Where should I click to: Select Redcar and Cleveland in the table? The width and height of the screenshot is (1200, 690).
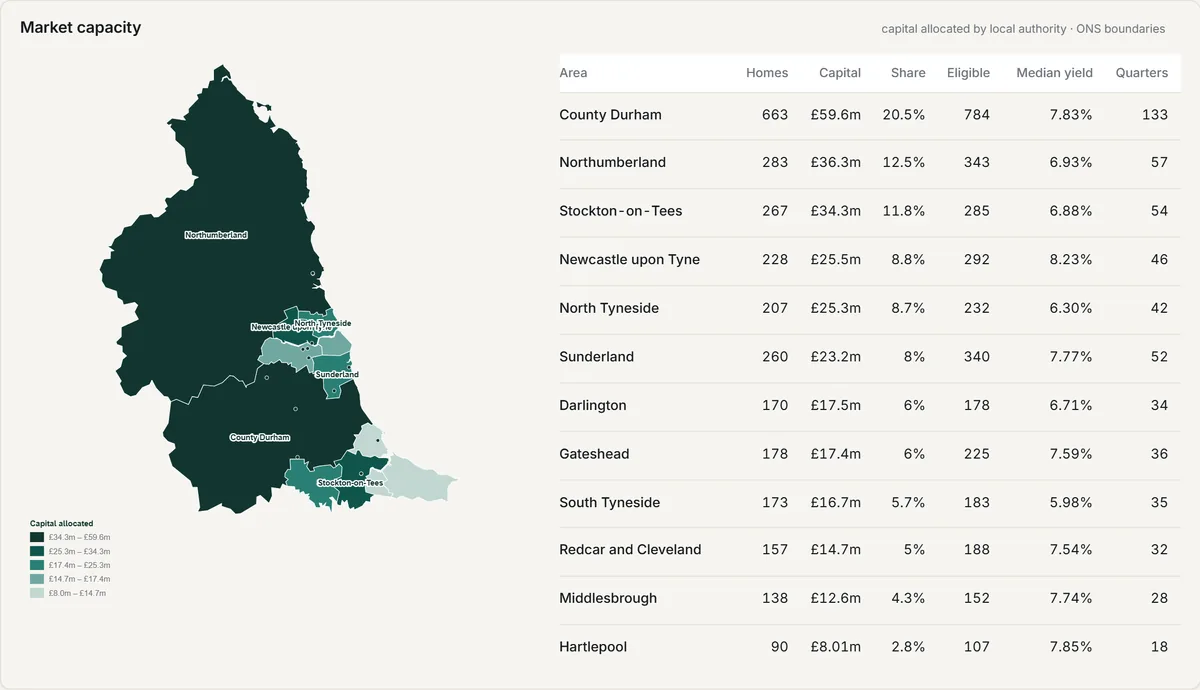631,549
